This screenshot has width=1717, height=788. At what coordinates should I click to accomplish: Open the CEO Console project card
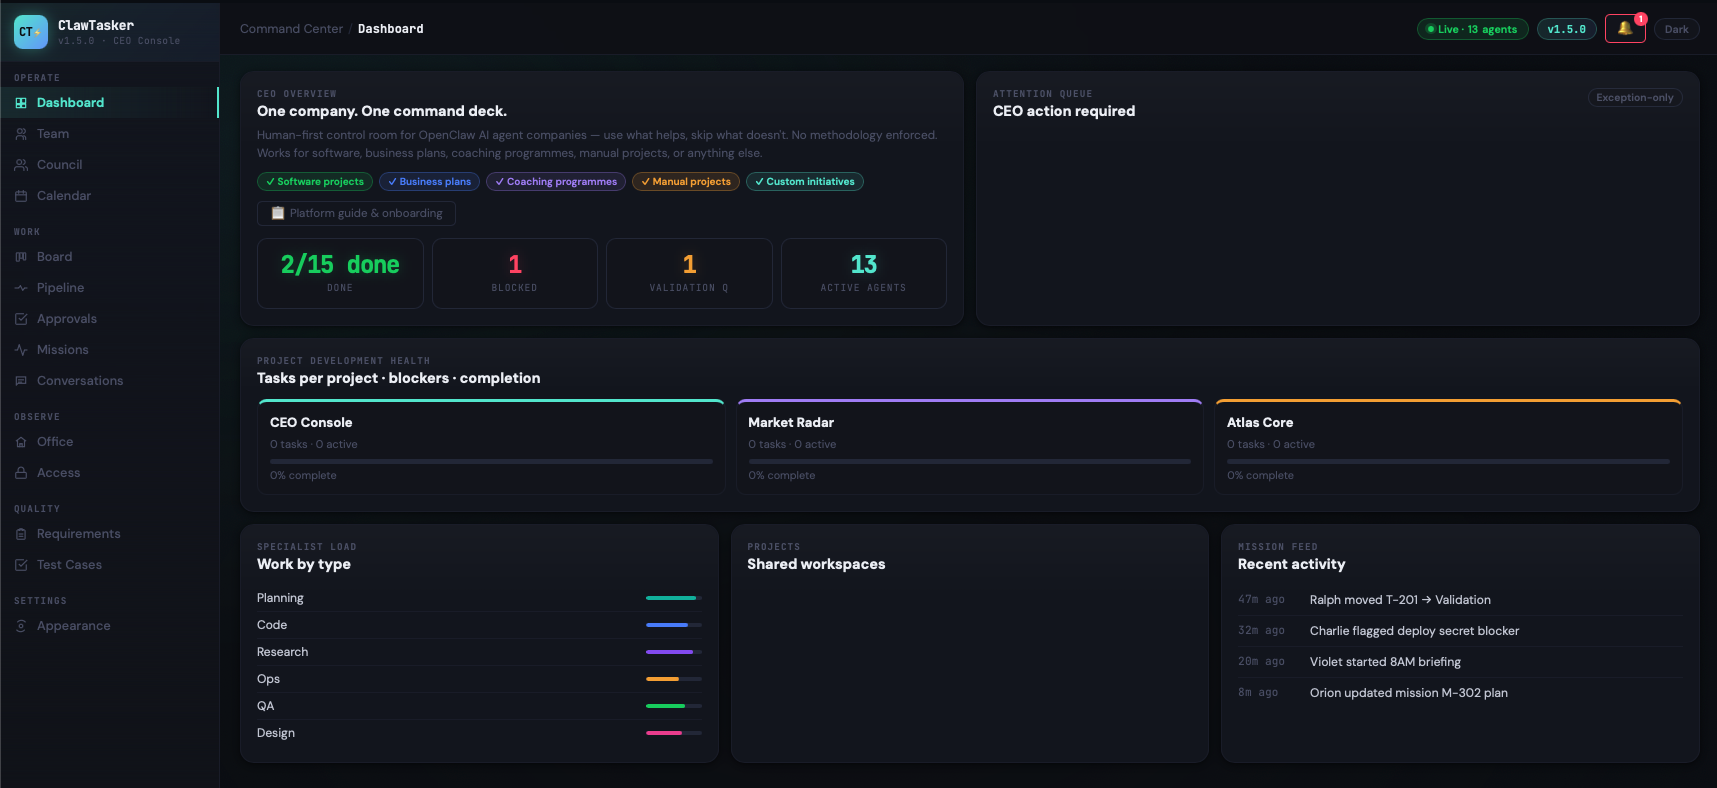pos(491,447)
